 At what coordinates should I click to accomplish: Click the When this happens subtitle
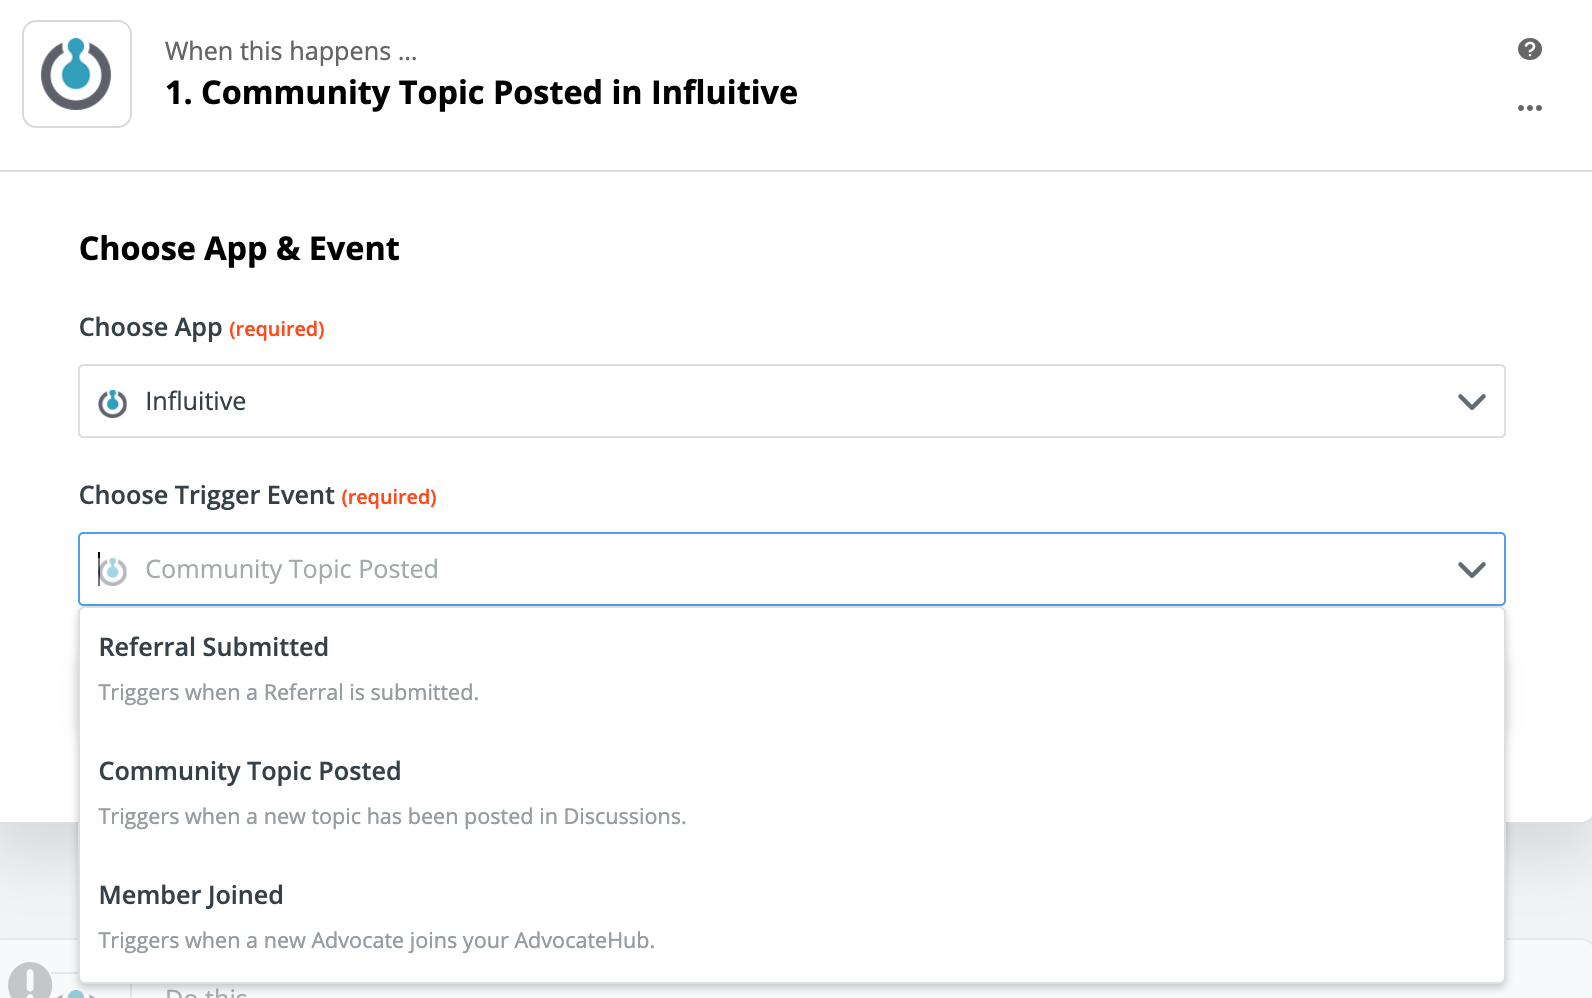click(290, 51)
